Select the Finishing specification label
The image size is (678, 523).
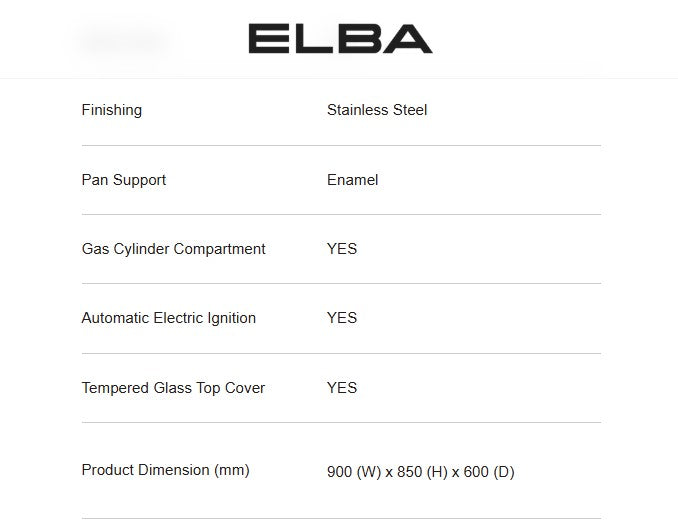click(x=111, y=110)
